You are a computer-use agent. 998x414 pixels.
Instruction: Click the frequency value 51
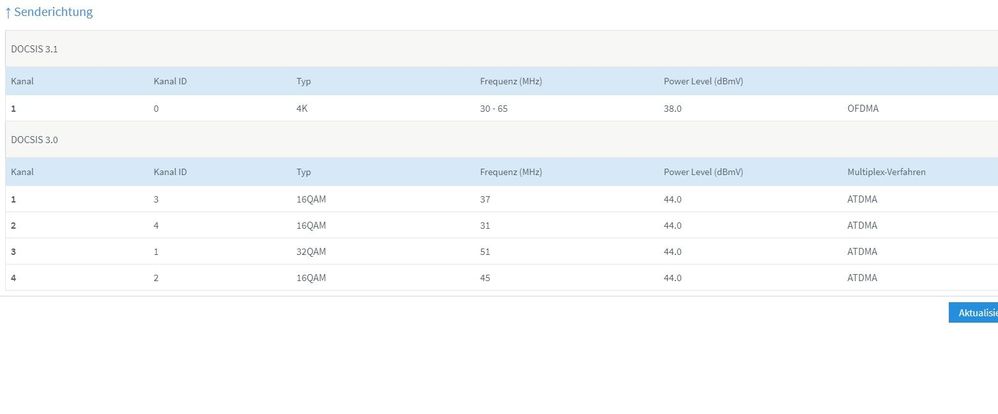click(485, 252)
